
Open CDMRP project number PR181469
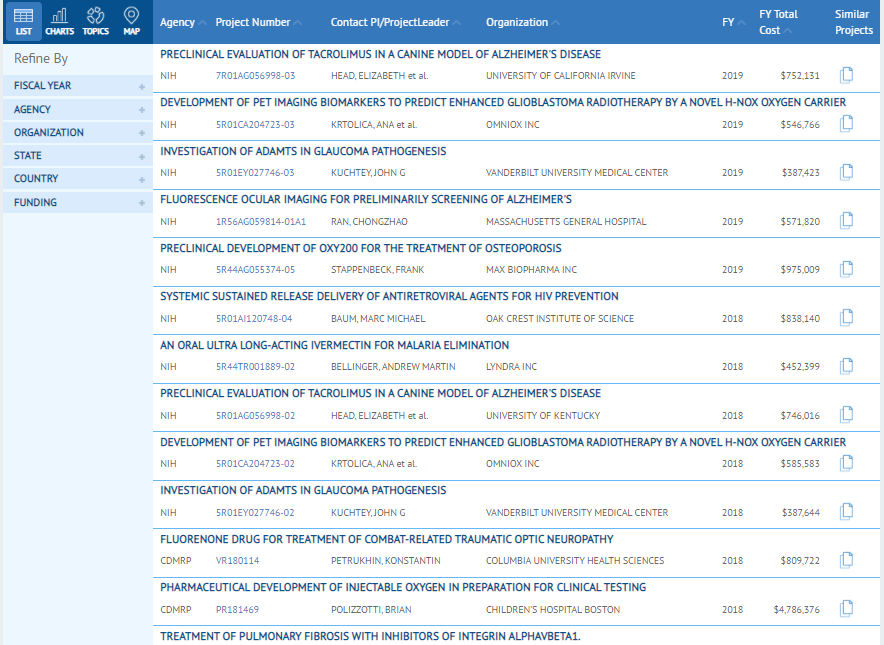click(237, 609)
